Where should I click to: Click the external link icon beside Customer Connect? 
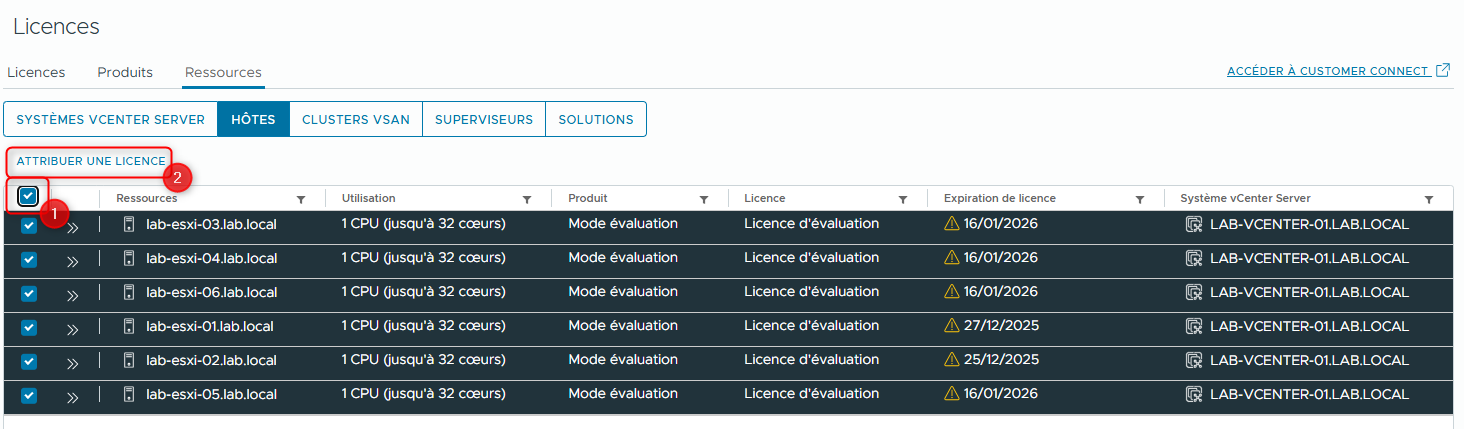tap(1443, 71)
